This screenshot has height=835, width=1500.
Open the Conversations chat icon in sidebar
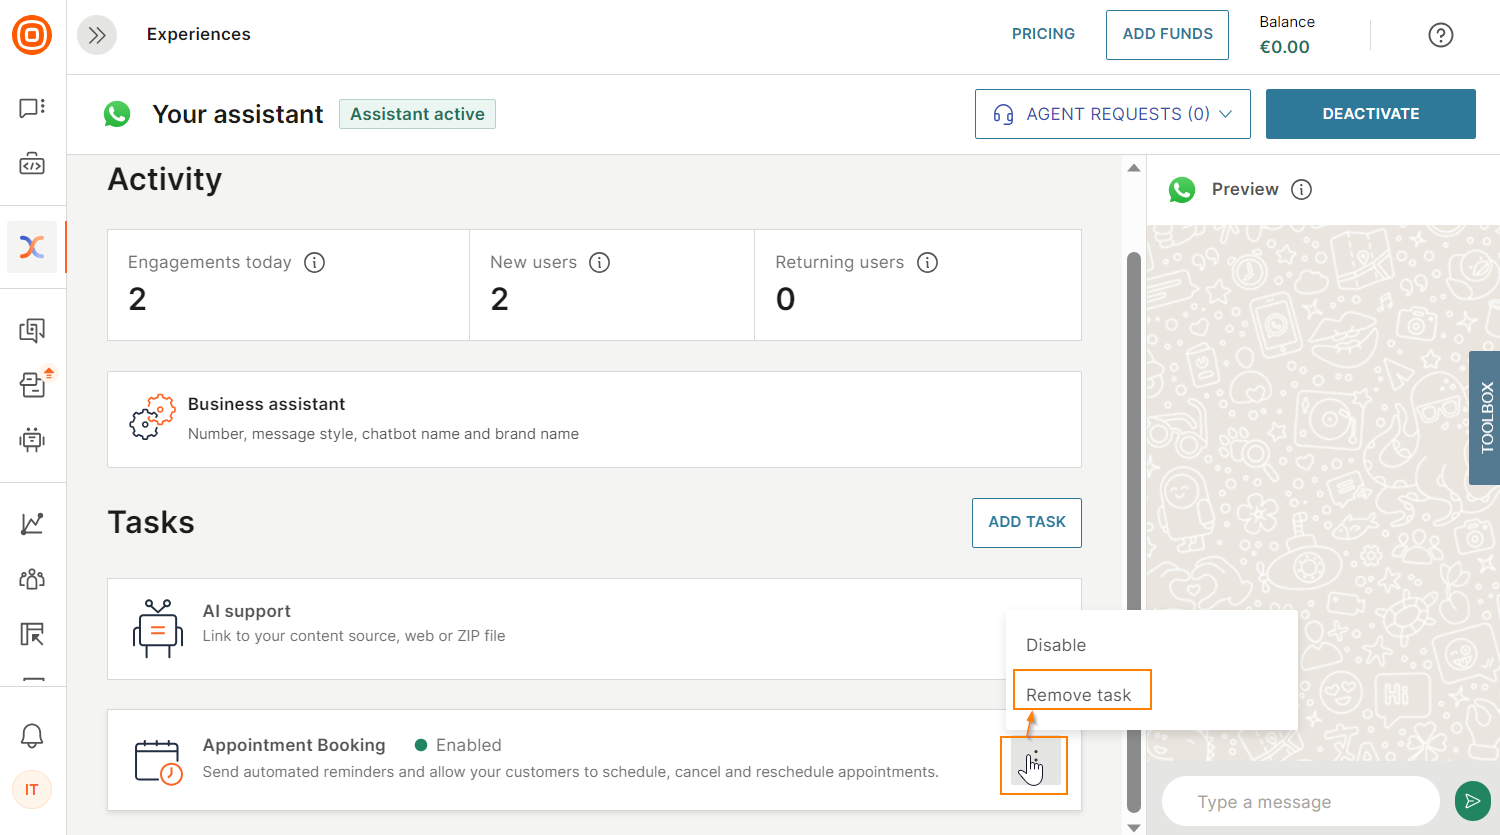tap(32, 108)
